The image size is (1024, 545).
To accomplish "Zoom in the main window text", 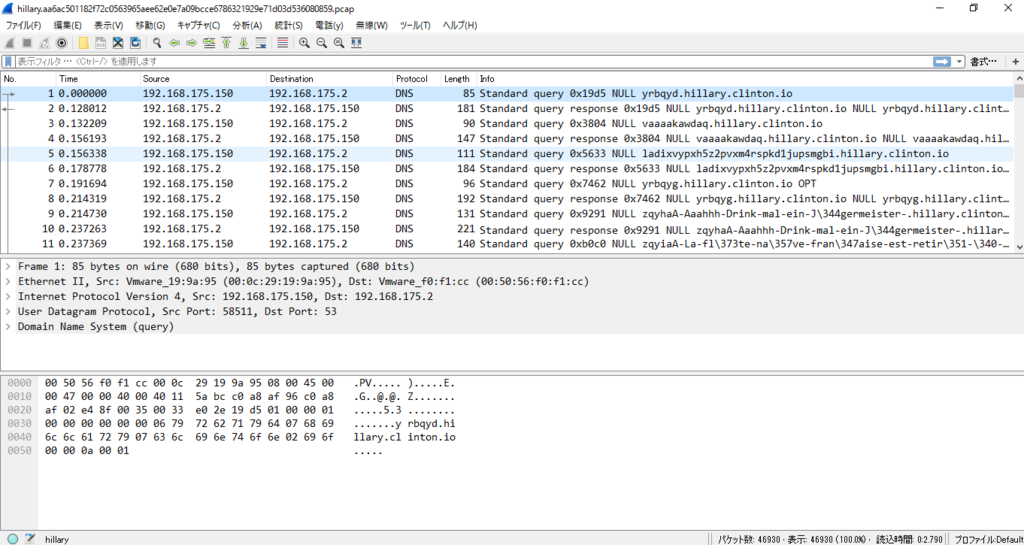I will (304, 43).
